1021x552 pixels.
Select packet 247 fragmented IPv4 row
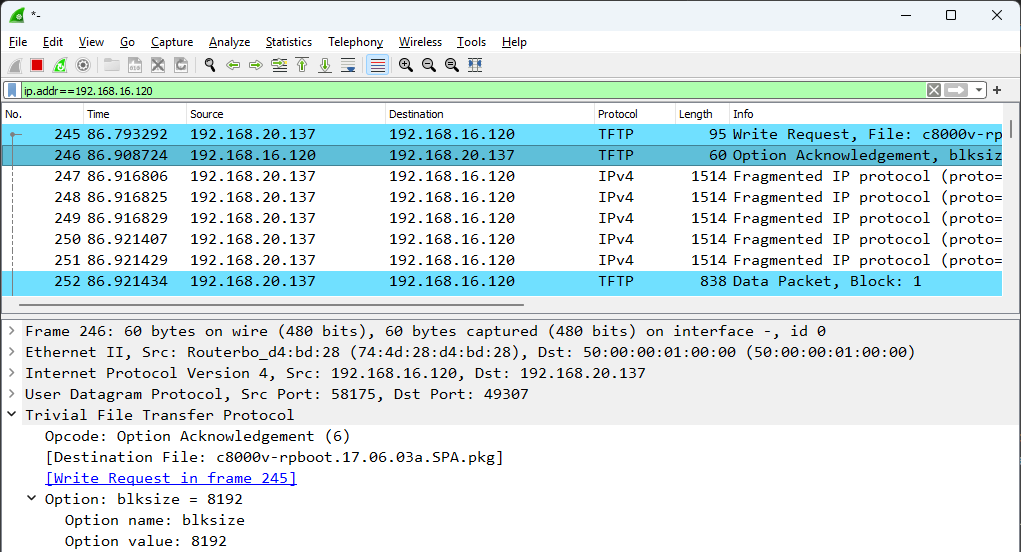[x=502, y=176]
